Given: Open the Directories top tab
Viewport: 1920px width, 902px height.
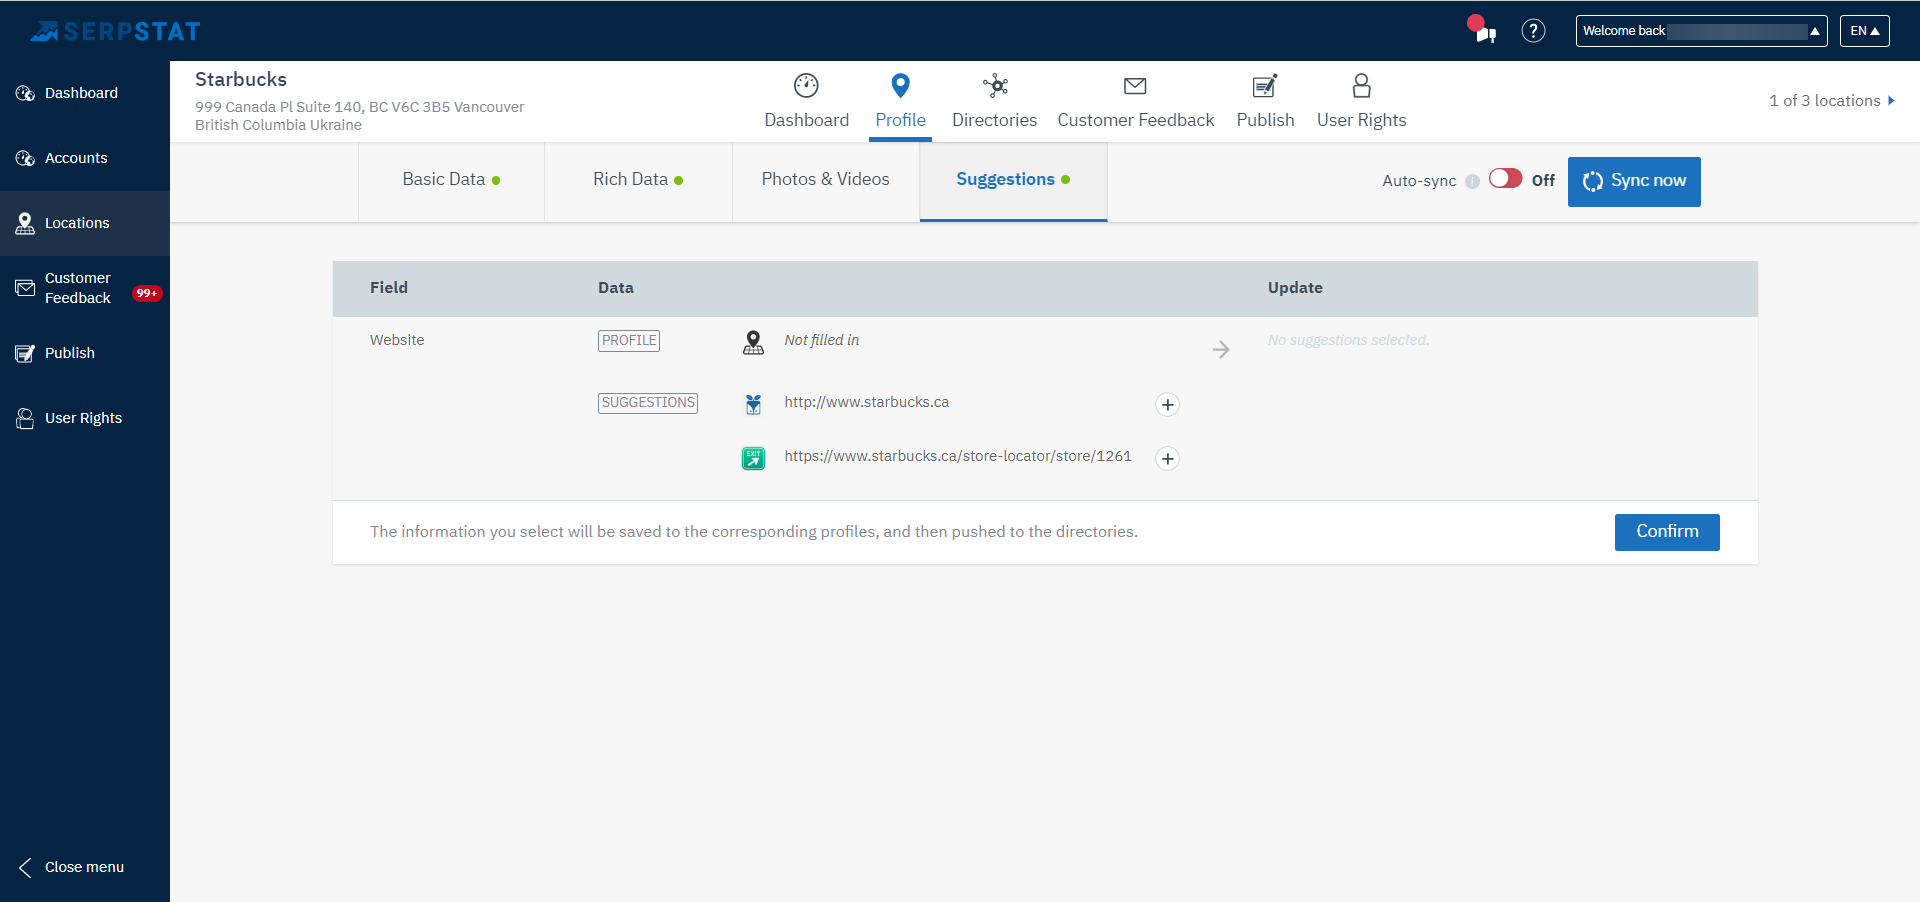Looking at the screenshot, I should [x=994, y=102].
